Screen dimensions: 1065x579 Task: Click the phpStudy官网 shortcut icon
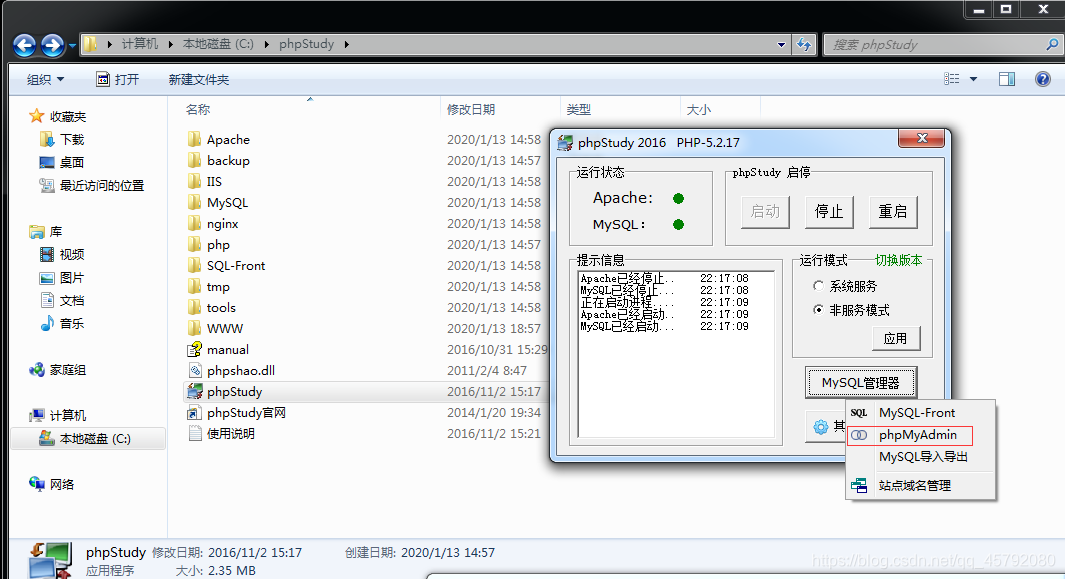click(x=194, y=413)
